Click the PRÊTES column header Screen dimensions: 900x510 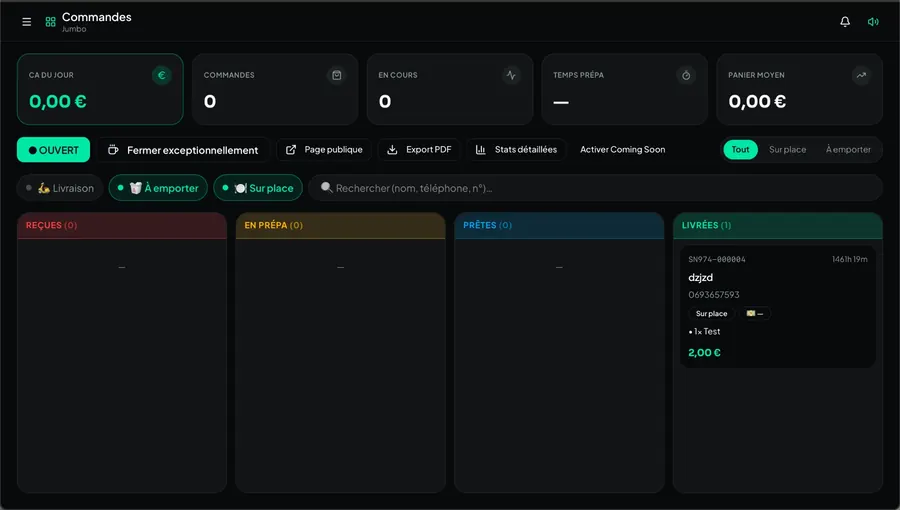coord(559,225)
